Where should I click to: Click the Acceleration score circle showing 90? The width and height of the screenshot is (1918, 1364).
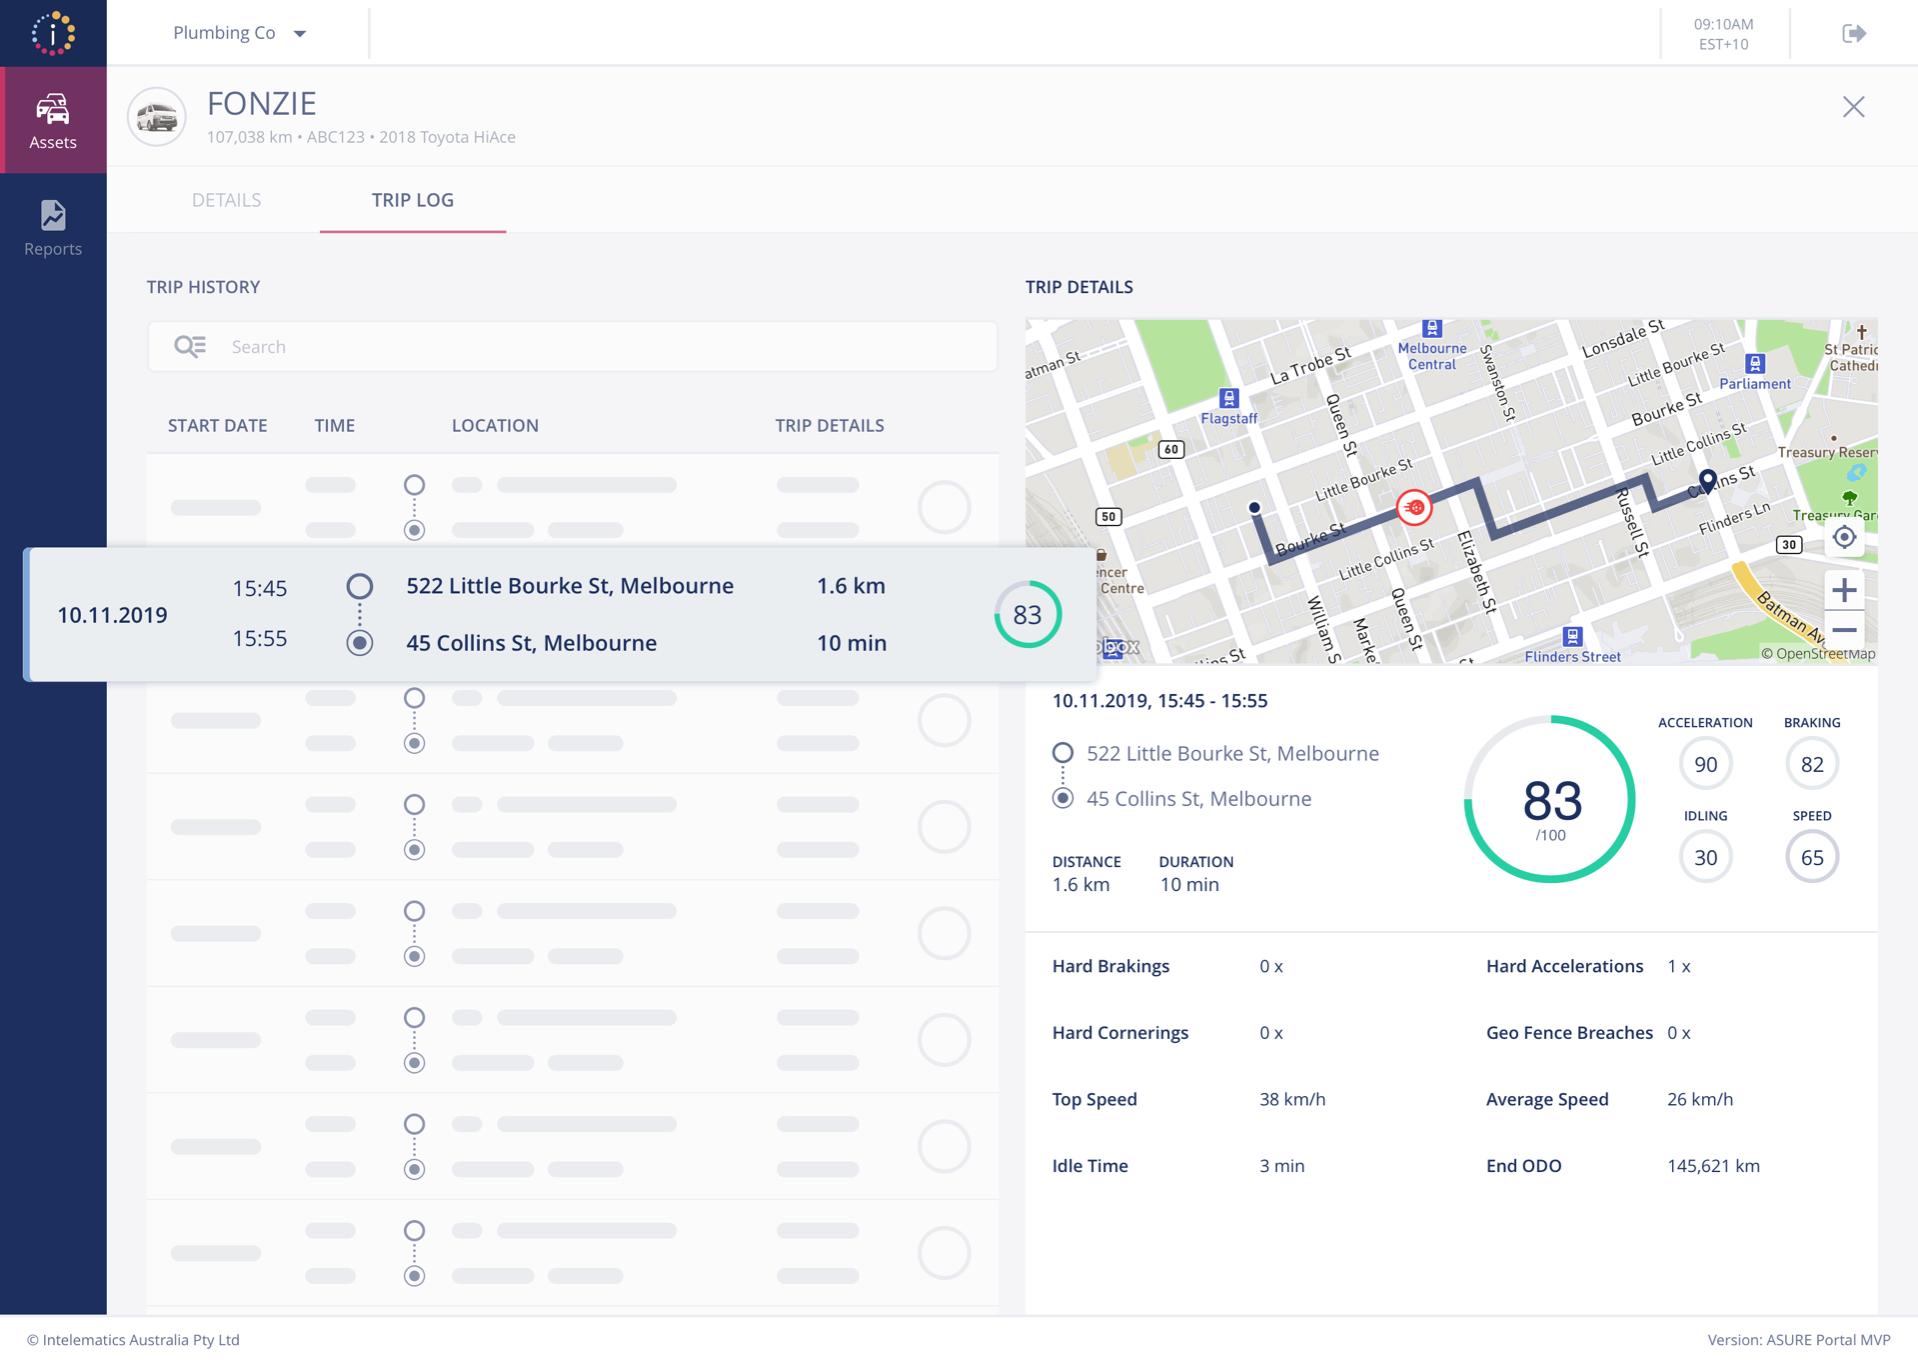tap(1705, 764)
